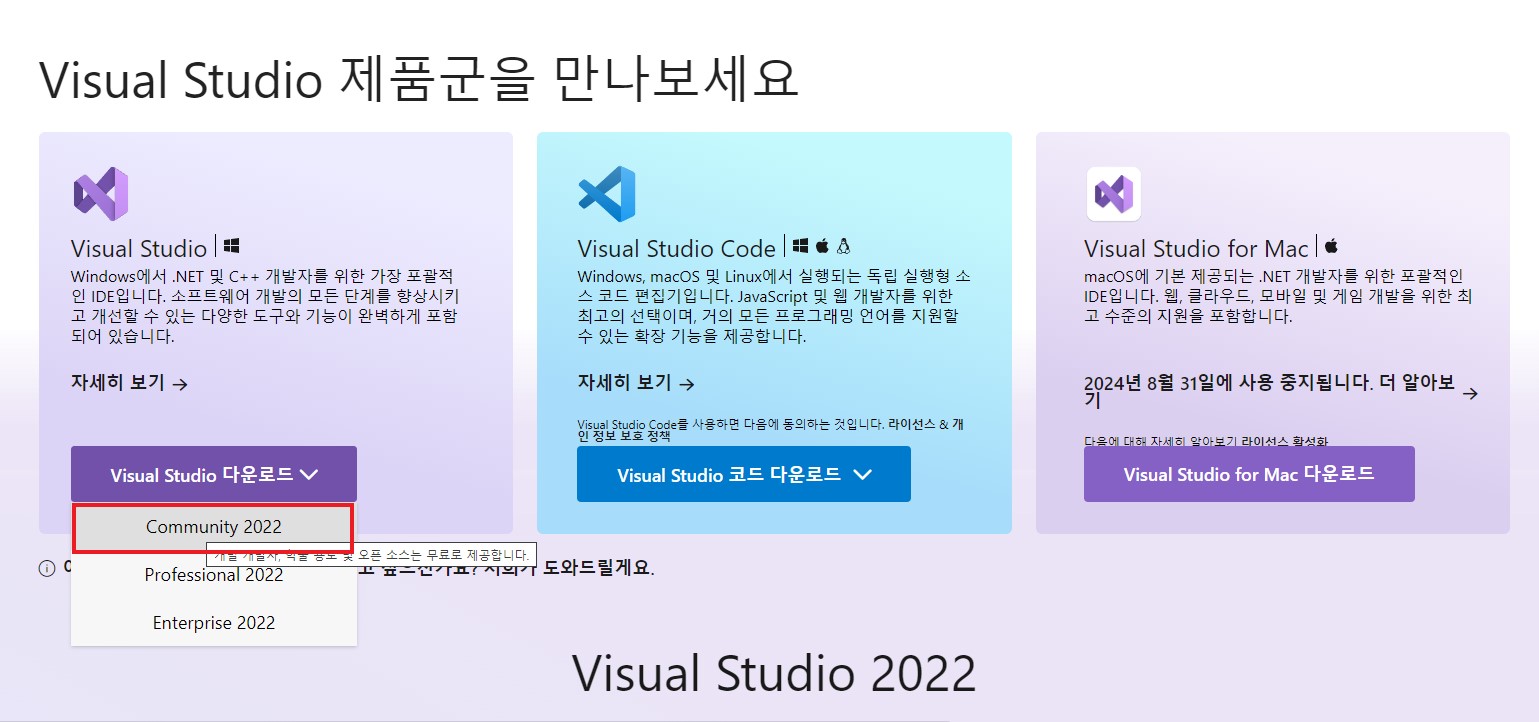
Task: Click the Apple icon next to the Visual Studio Code title
Action: (823, 245)
